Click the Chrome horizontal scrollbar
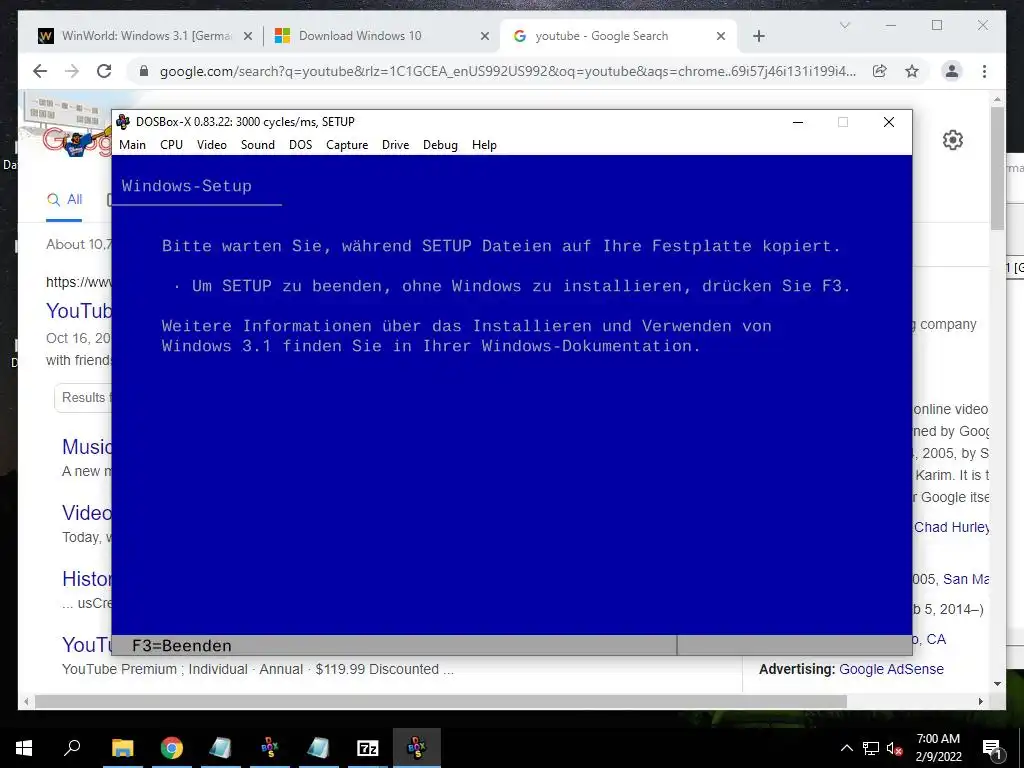This screenshot has width=1024, height=768. [x=441, y=701]
